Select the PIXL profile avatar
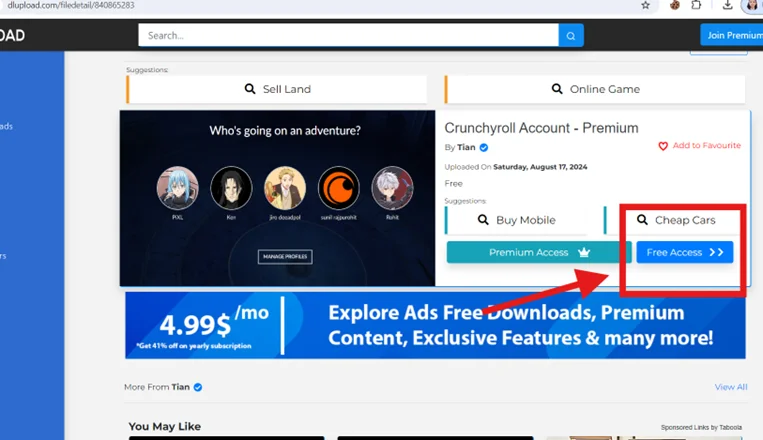Screen dimensions: 763x440 [x=178, y=188]
